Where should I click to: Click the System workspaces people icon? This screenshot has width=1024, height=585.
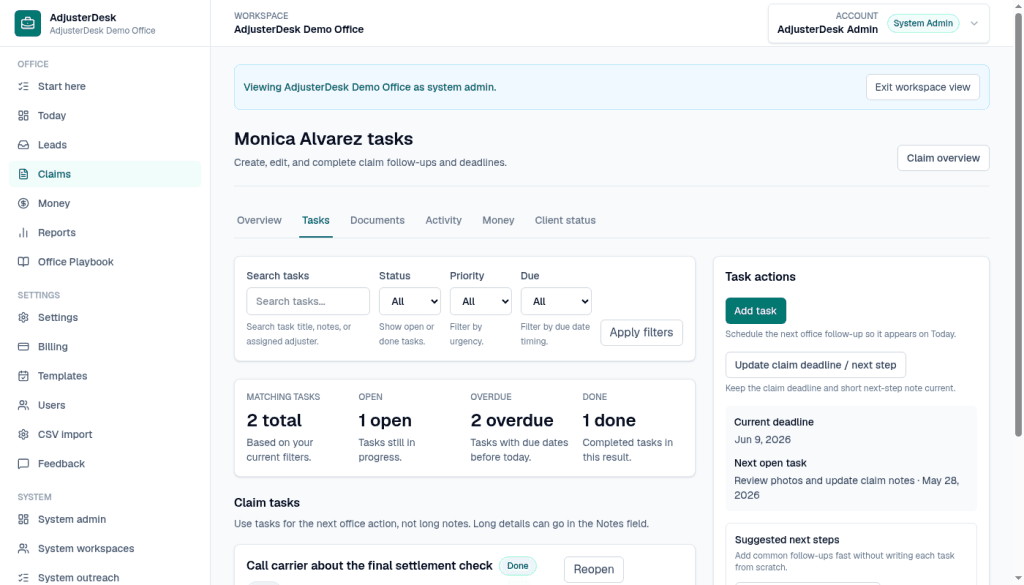24,548
